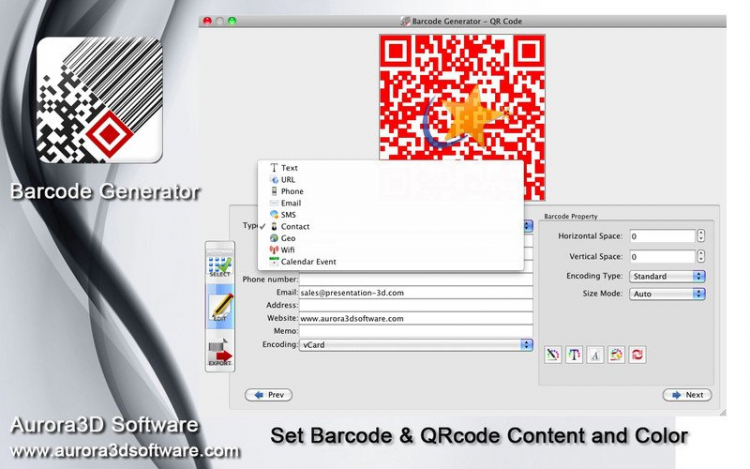Screen dimensions: 750x469
Task: Click the Phone number input field
Action: (x=416, y=279)
